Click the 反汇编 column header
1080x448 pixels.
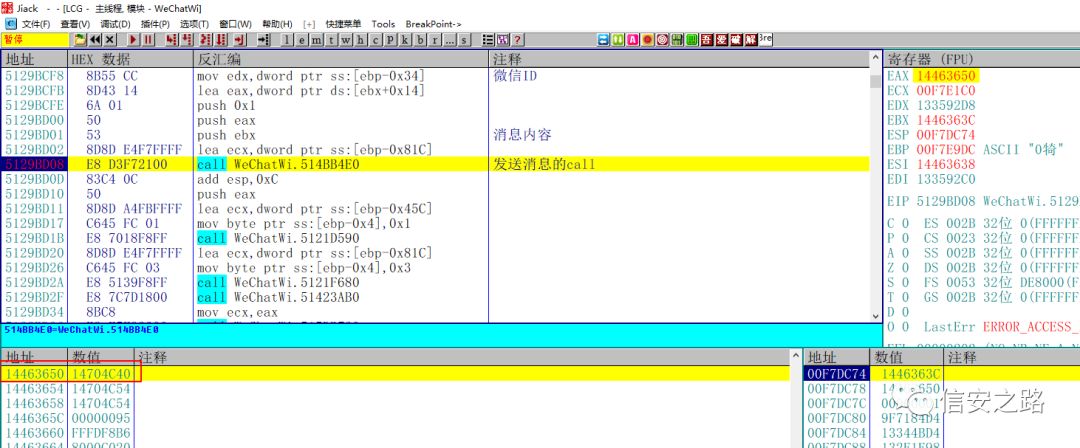pos(342,59)
